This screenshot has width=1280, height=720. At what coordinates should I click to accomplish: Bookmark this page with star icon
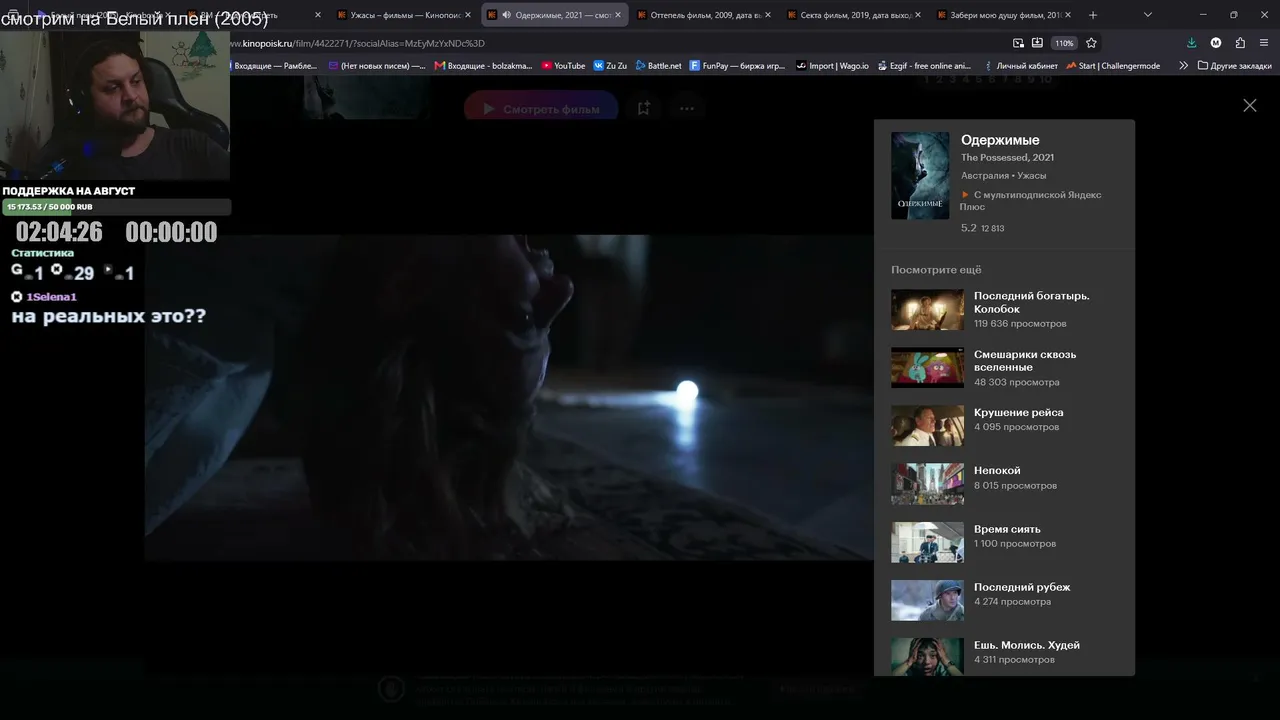click(1091, 43)
